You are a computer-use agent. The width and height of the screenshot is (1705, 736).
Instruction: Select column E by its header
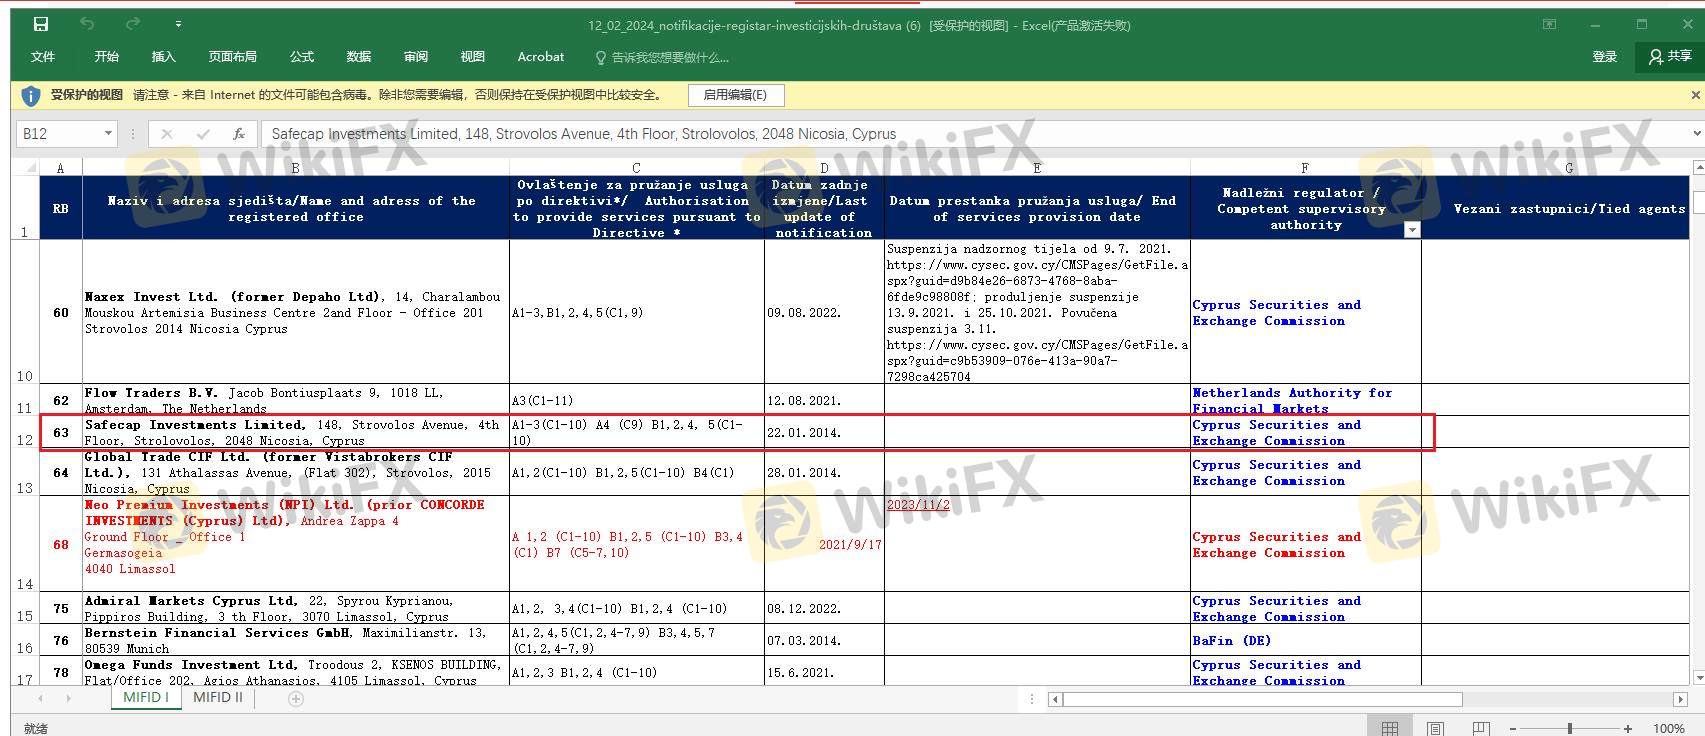(1037, 168)
